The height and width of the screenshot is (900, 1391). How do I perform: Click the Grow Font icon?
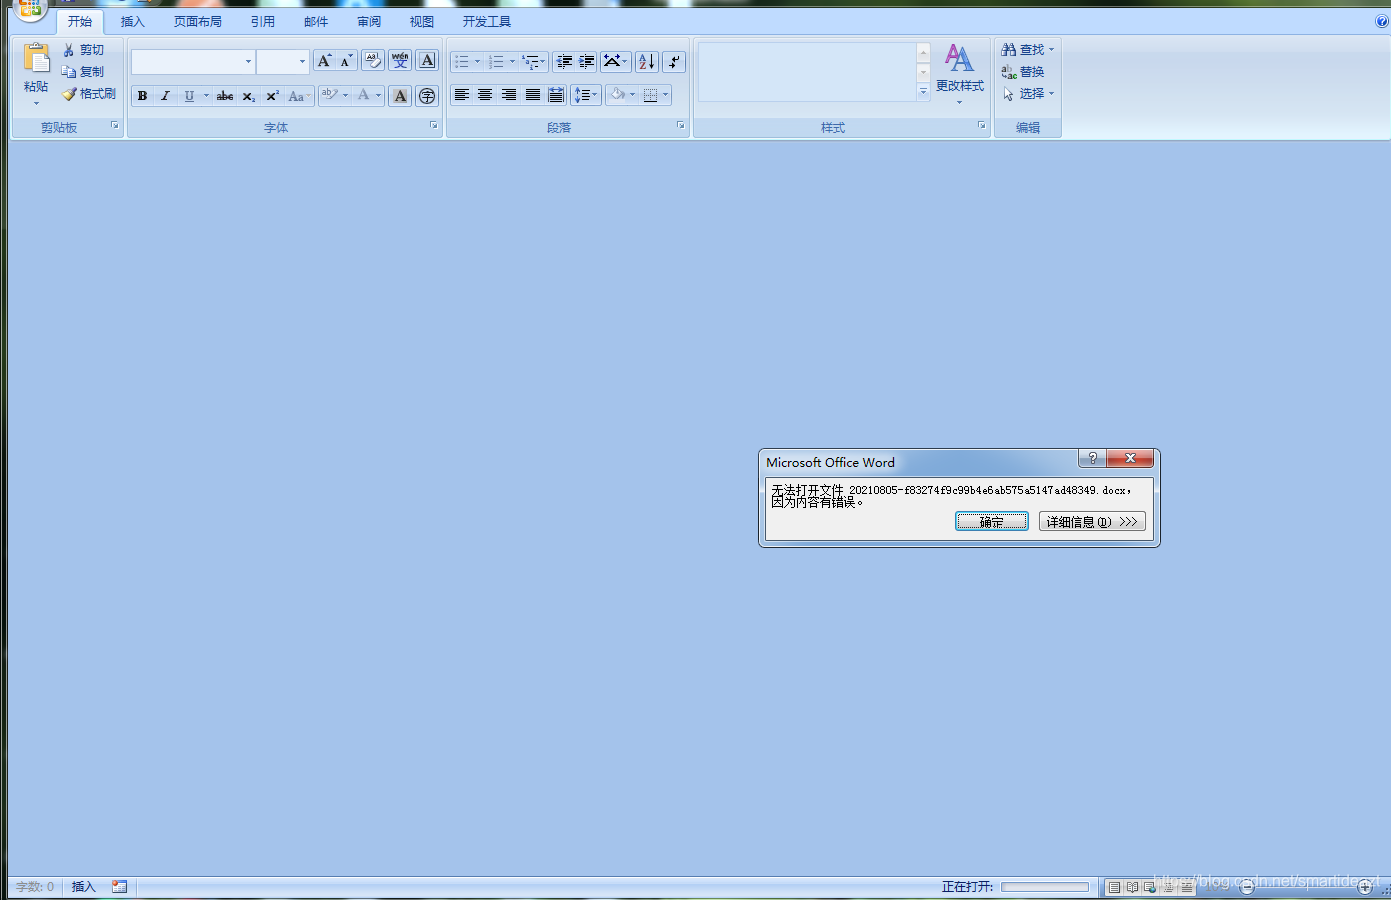[324, 61]
